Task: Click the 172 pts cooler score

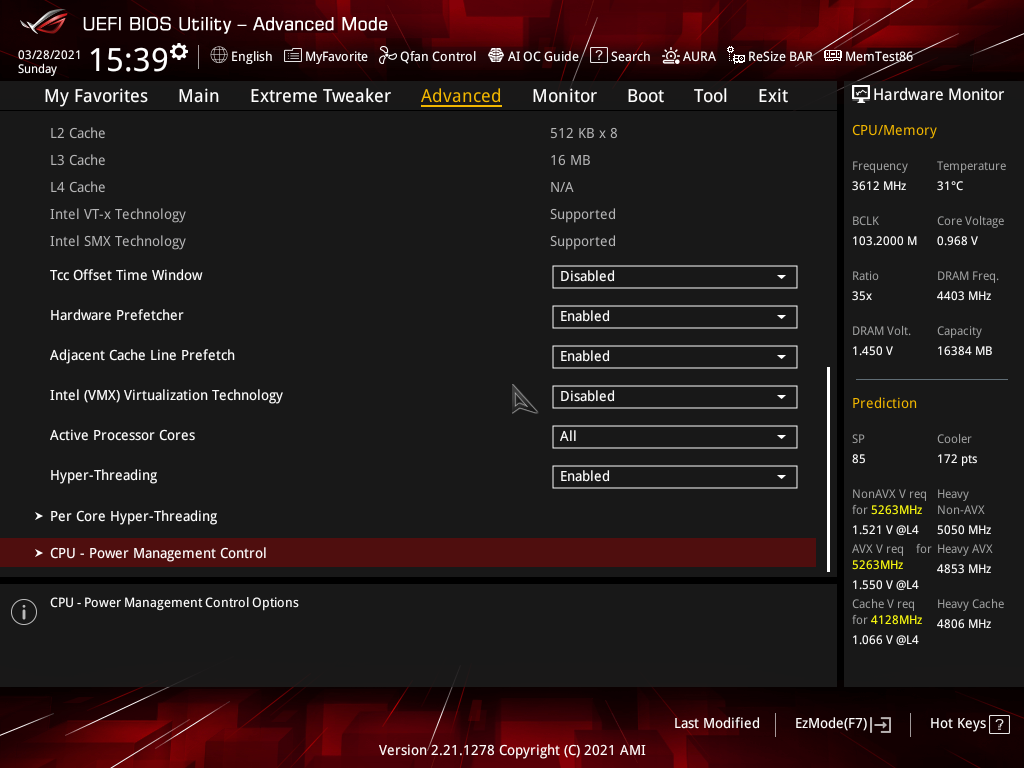Action: (957, 458)
